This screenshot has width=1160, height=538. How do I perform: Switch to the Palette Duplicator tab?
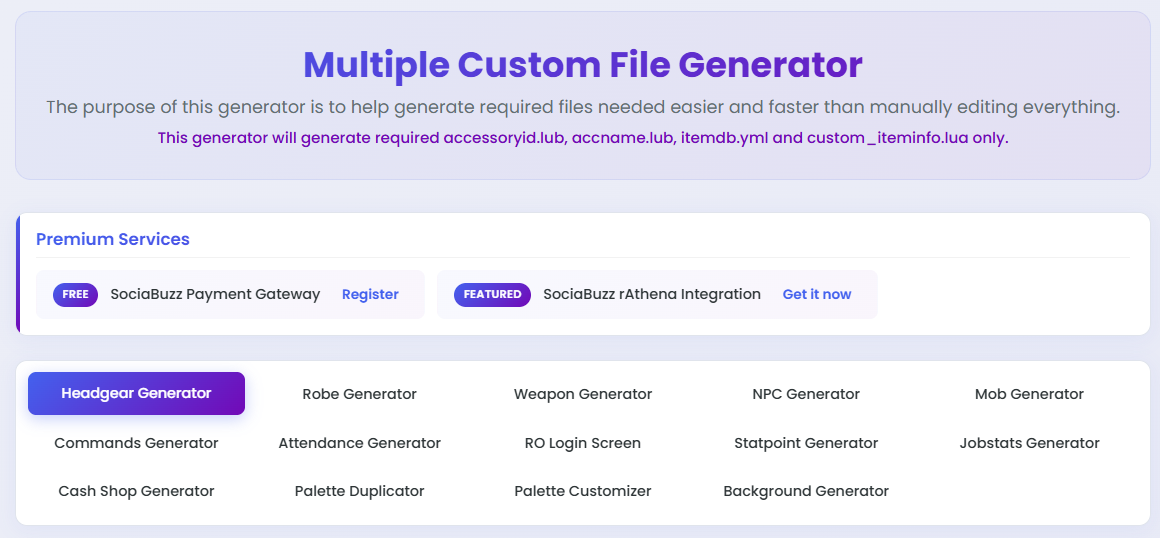coord(360,491)
